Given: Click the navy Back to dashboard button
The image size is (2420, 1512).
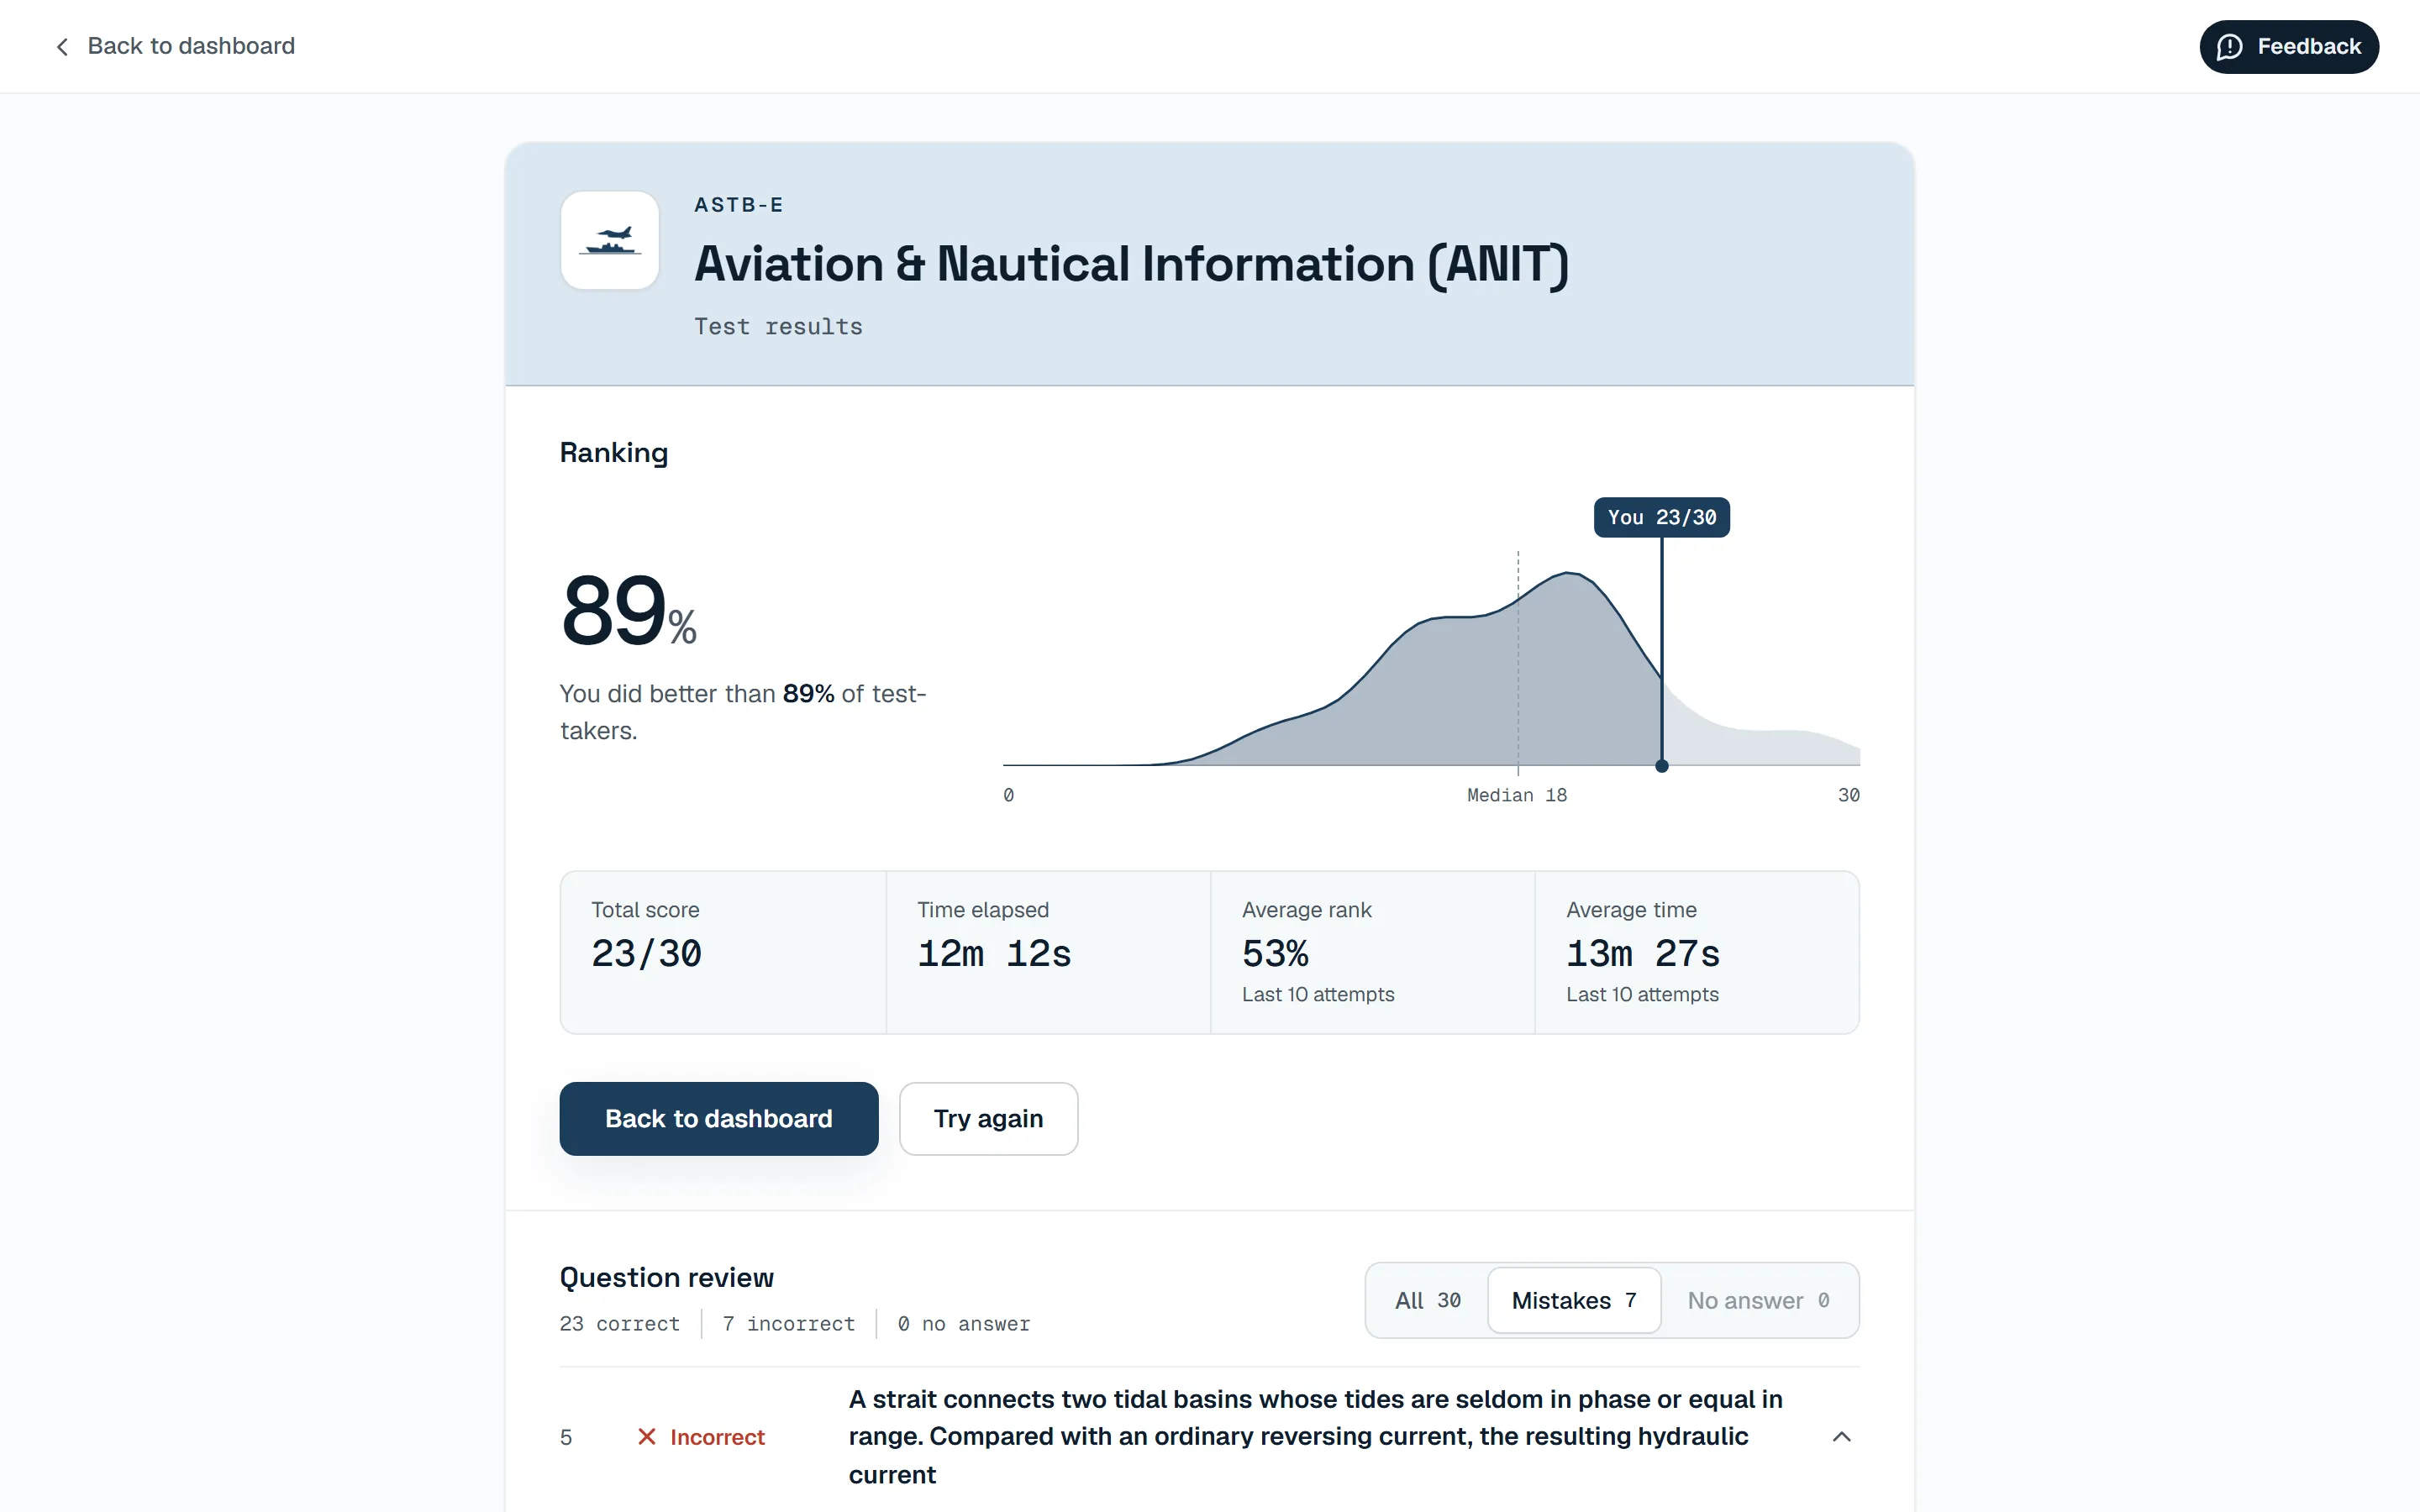Looking at the screenshot, I should (719, 1118).
